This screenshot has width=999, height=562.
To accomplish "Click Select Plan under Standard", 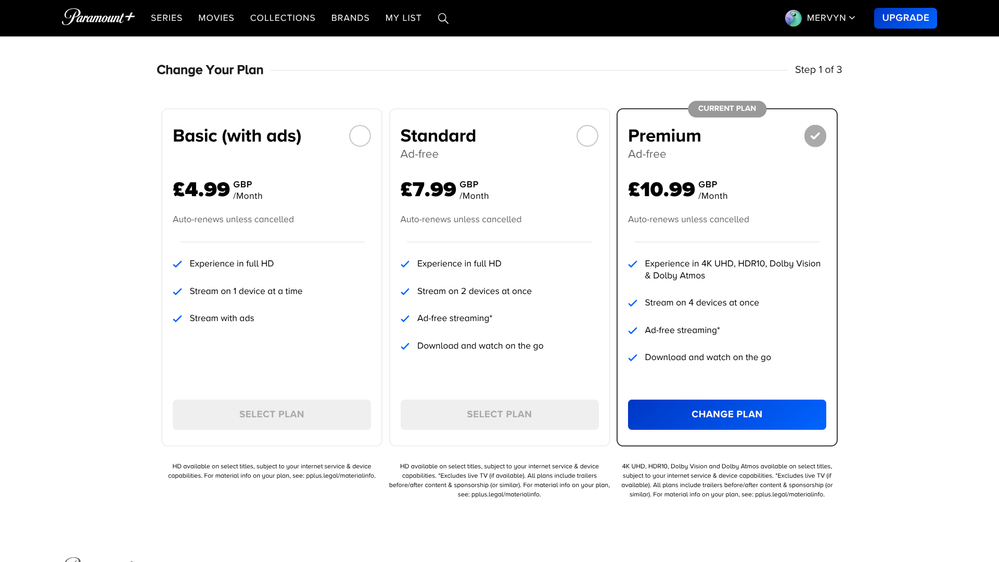I will [499, 414].
